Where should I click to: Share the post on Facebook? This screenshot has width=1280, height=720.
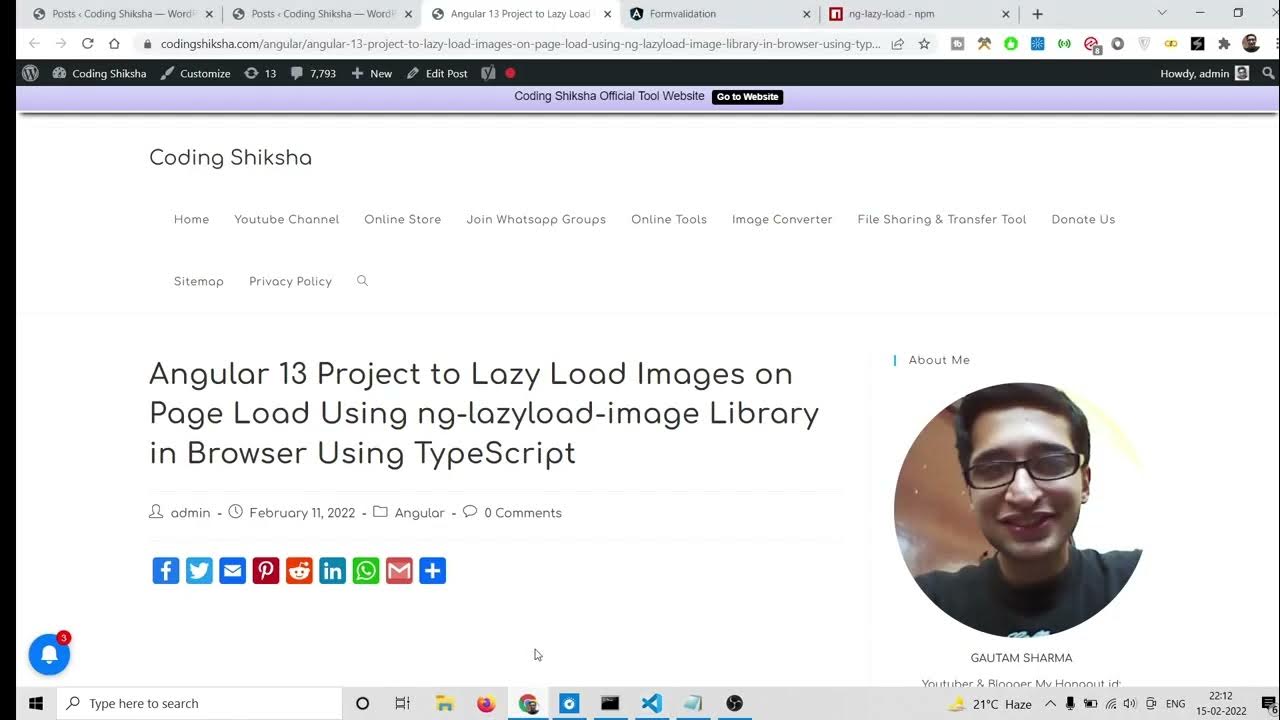point(166,571)
